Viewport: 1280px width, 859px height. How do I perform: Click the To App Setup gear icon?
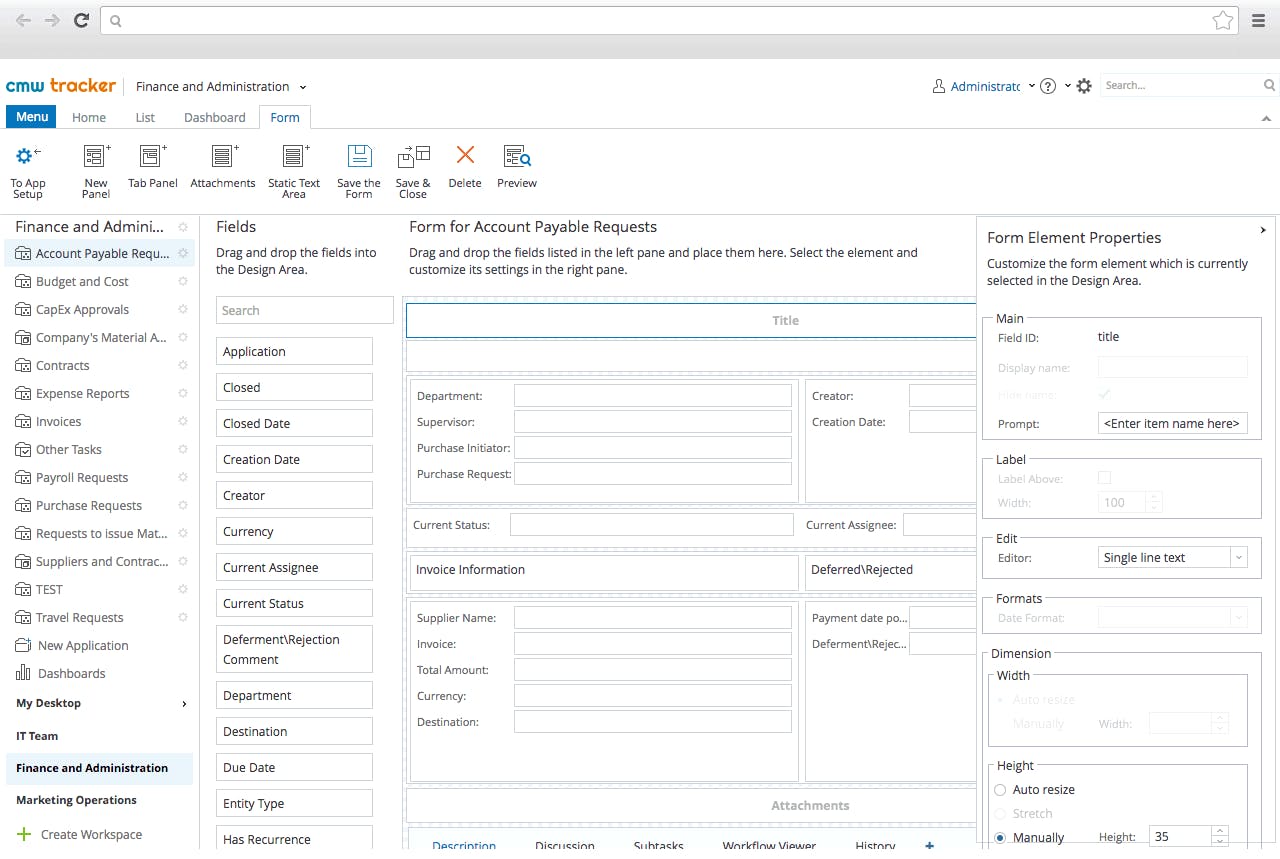pyautogui.click(x=28, y=155)
